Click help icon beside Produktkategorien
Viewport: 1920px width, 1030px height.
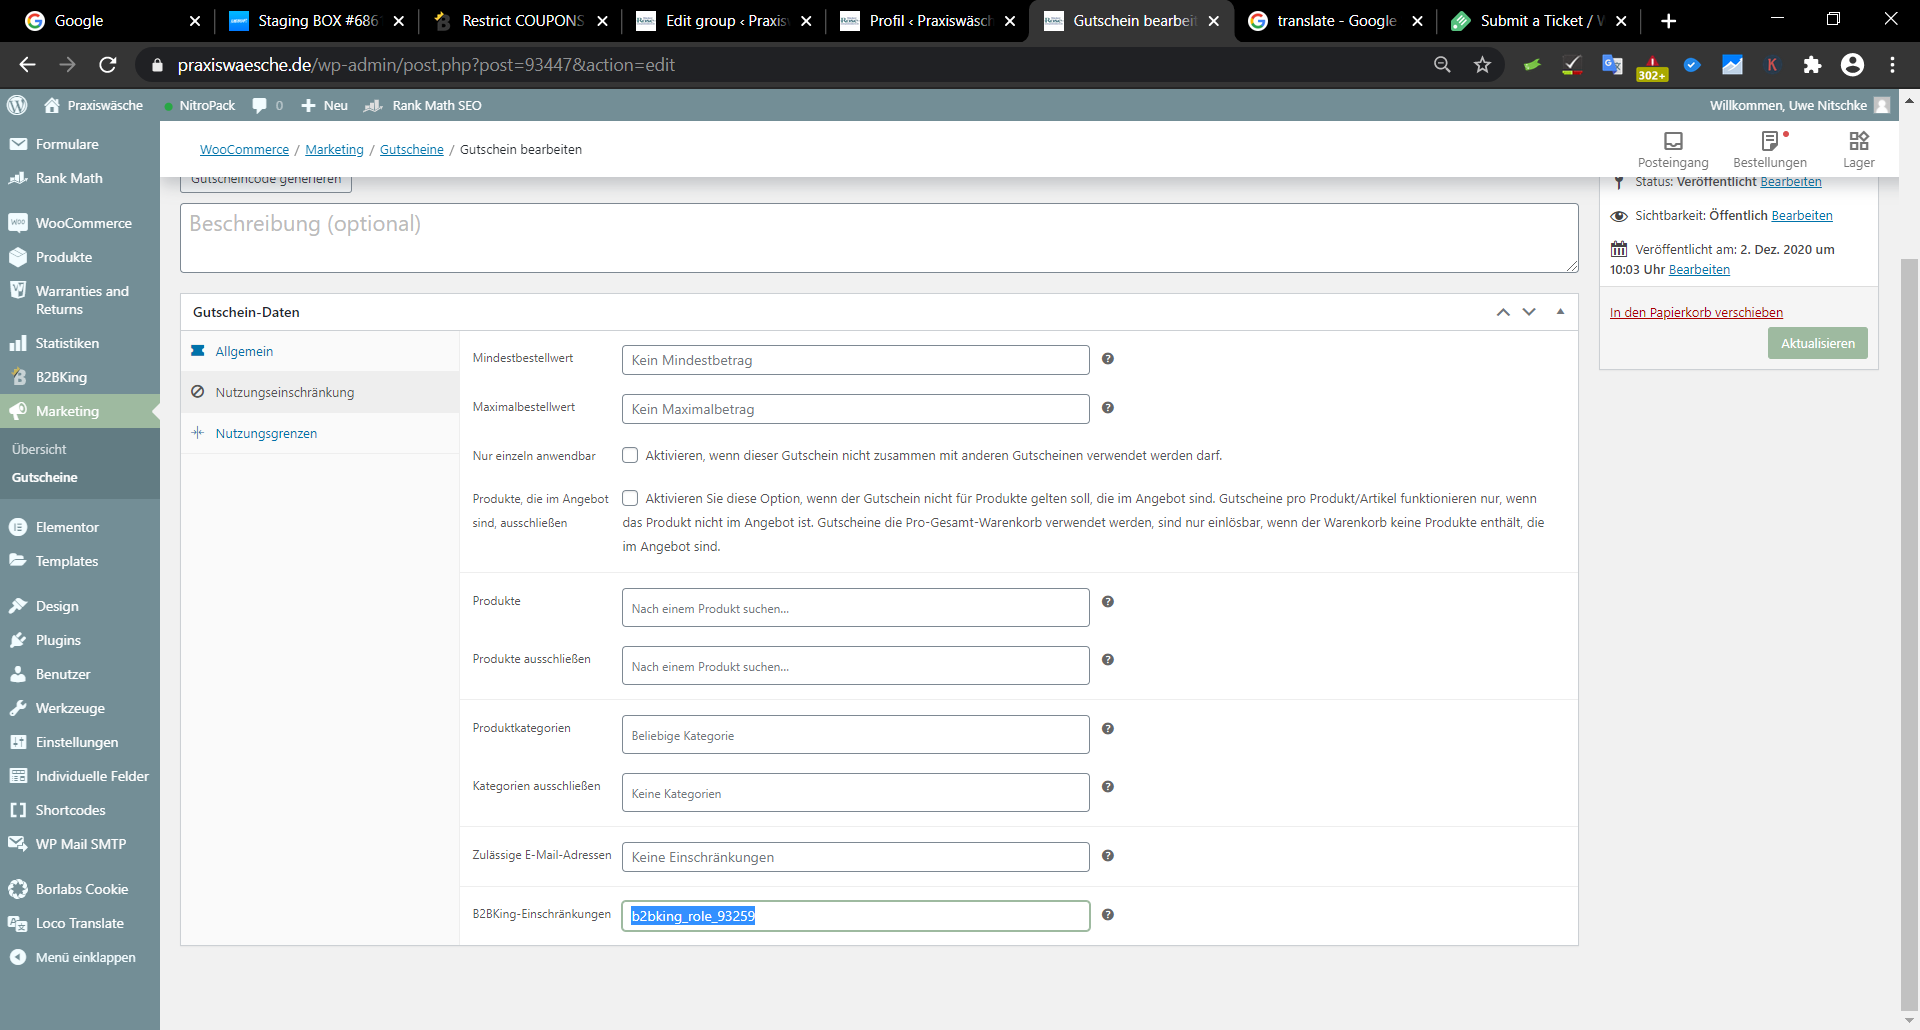(x=1108, y=729)
